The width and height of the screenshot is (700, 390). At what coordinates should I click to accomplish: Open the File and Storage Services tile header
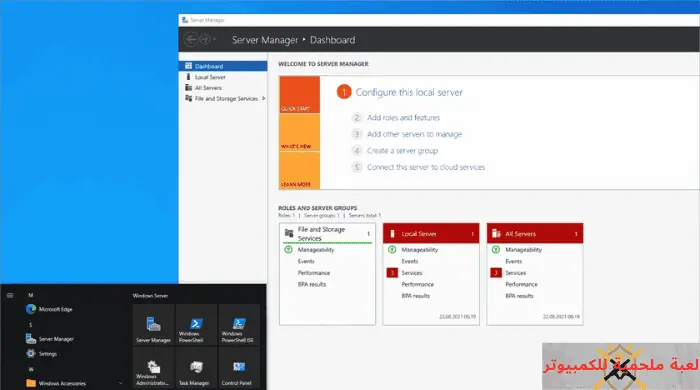click(327, 233)
